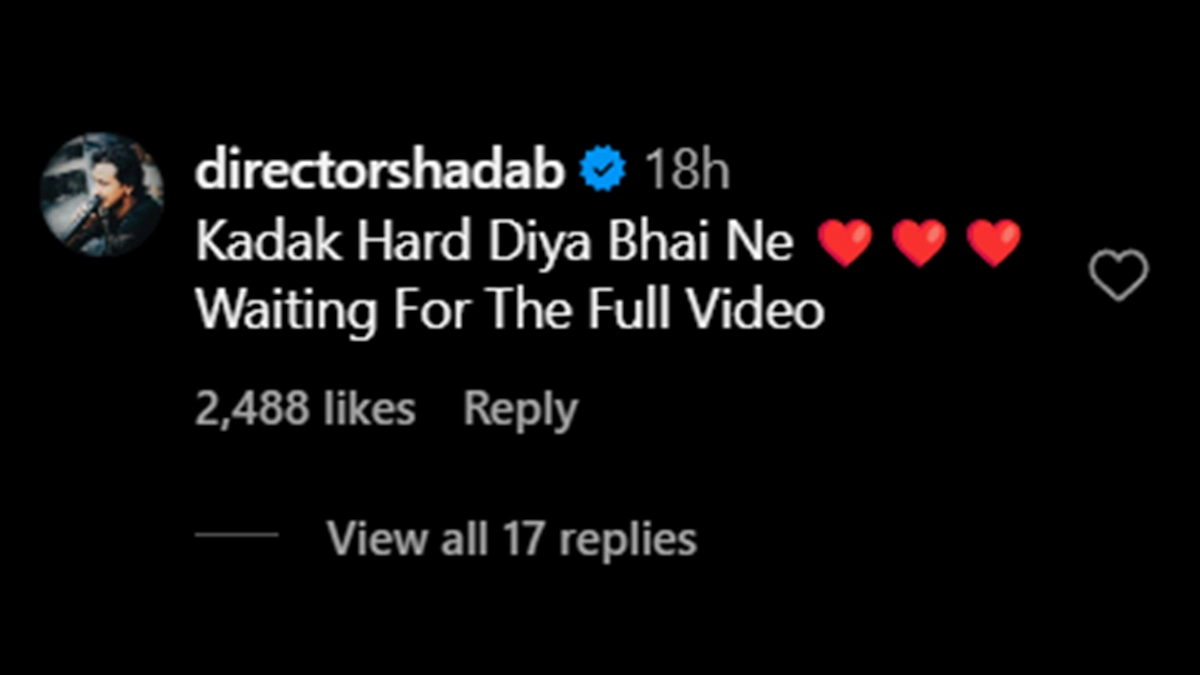This screenshot has width=1200, height=675.
Task: Show the 2,488 likes list
Action: (305, 409)
